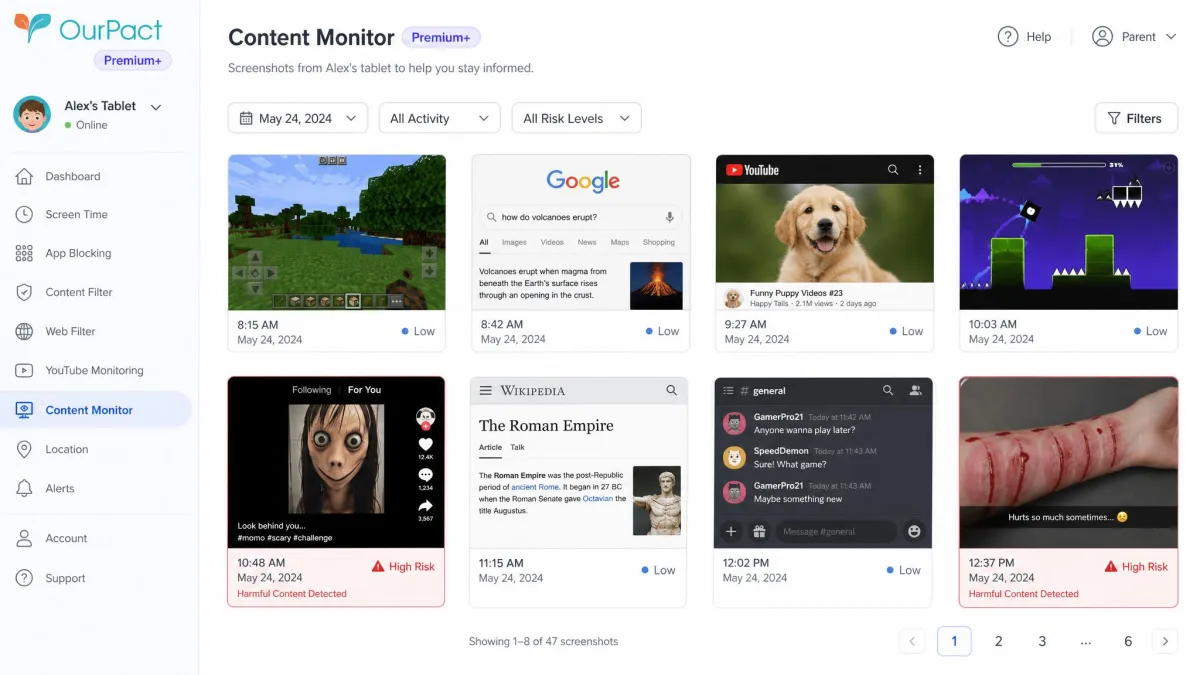
Task: Click the microphone icon in Google screenshot
Action: point(670,217)
